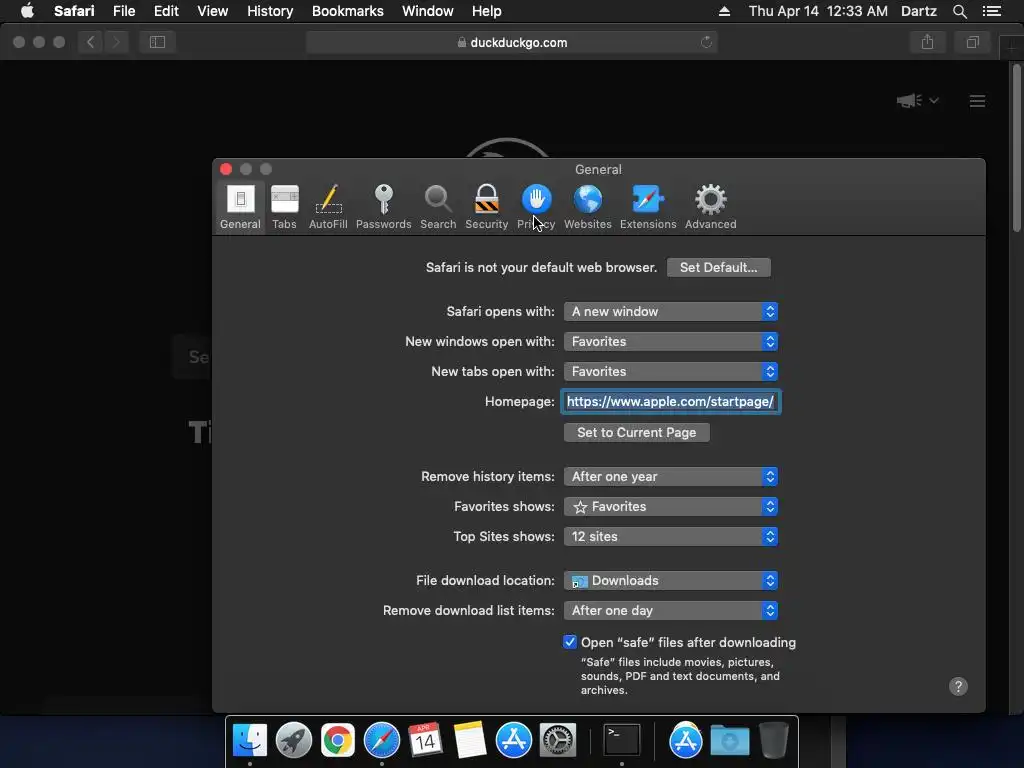This screenshot has width=1024, height=768.
Task: Open the Downloads folder in the Dock
Action: pyautogui.click(x=729, y=740)
